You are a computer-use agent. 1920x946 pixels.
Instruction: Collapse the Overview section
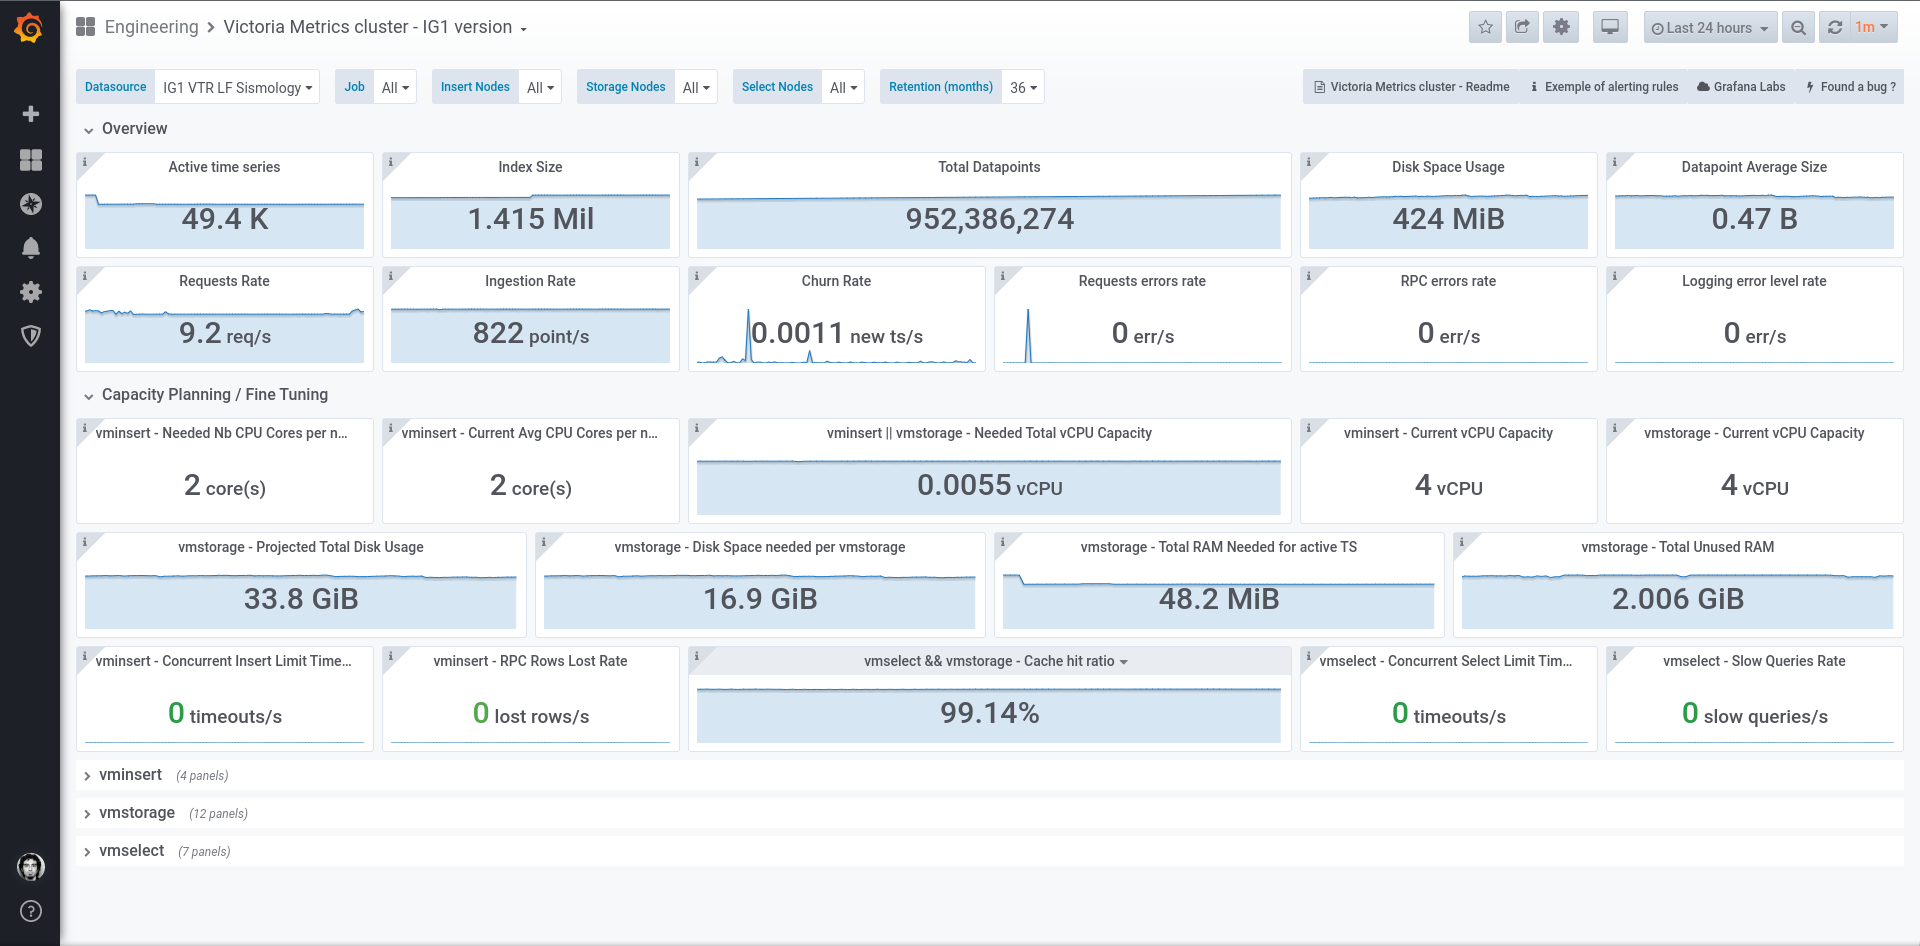click(134, 129)
